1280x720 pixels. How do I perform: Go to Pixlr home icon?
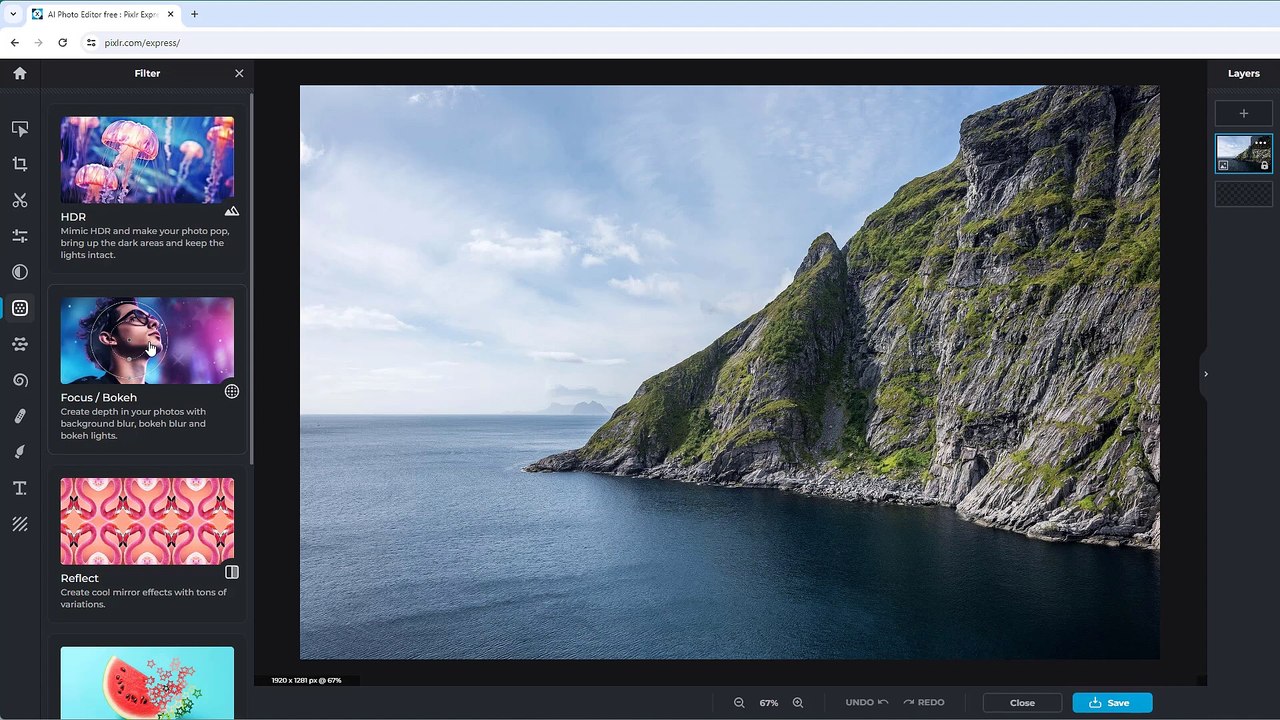[x=20, y=73]
